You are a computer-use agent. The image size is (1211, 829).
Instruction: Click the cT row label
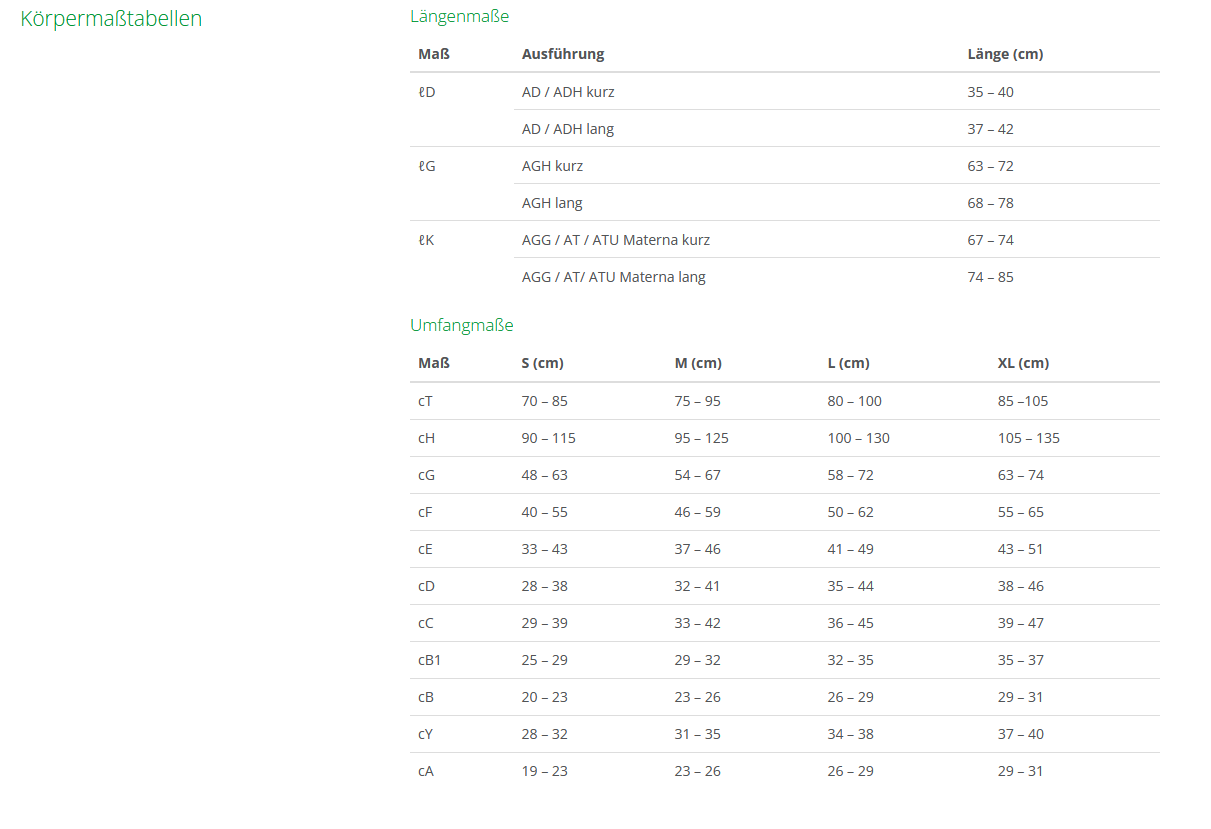426,401
